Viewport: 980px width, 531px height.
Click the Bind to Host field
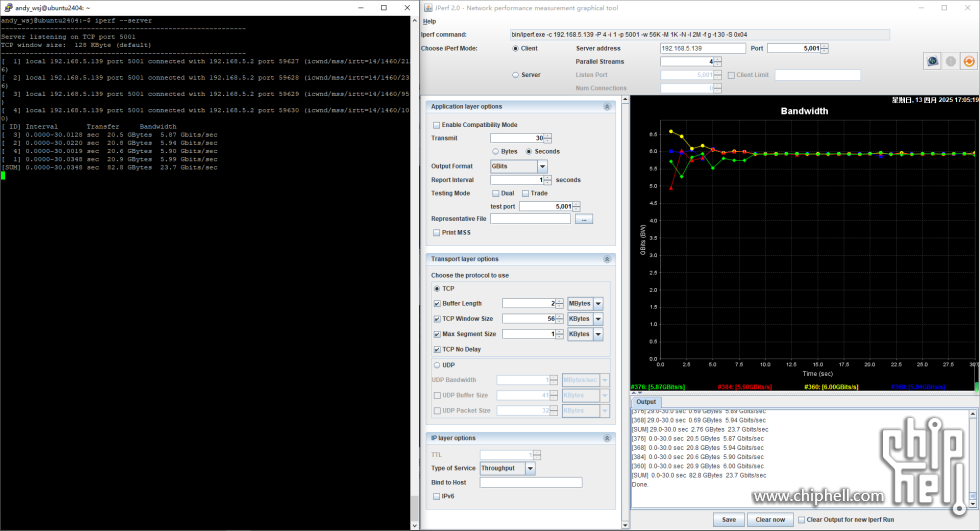tap(531, 482)
